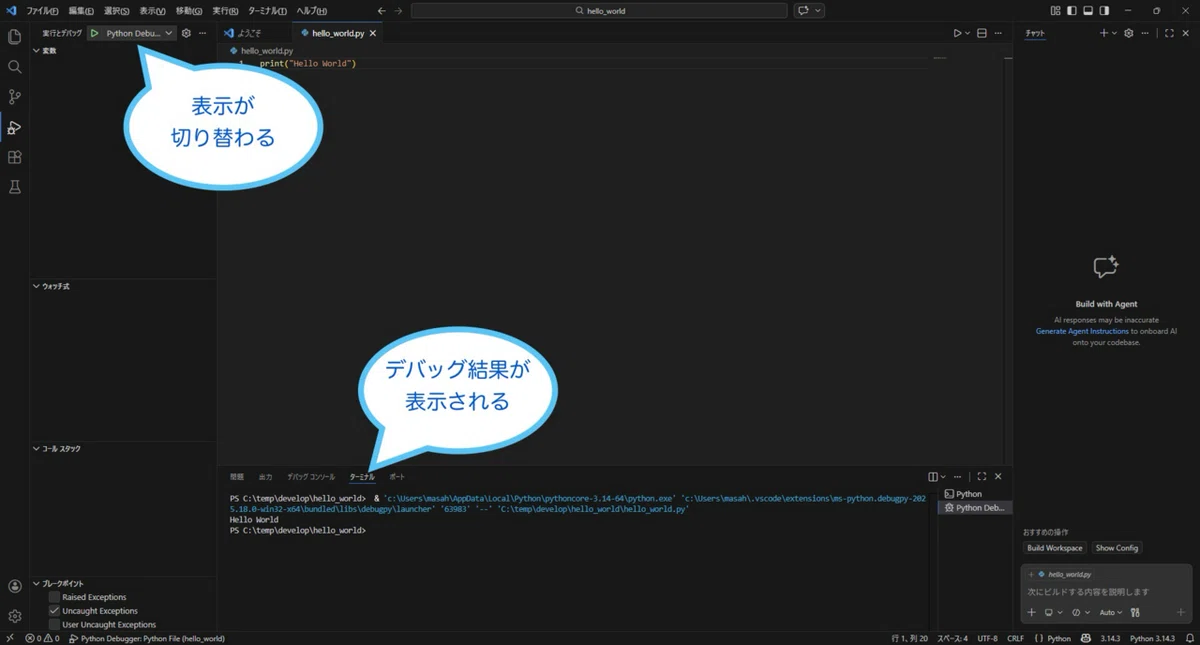This screenshot has height=645, width=1200.
Task: Open the 実行 menu
Action: tap(225, 11)
